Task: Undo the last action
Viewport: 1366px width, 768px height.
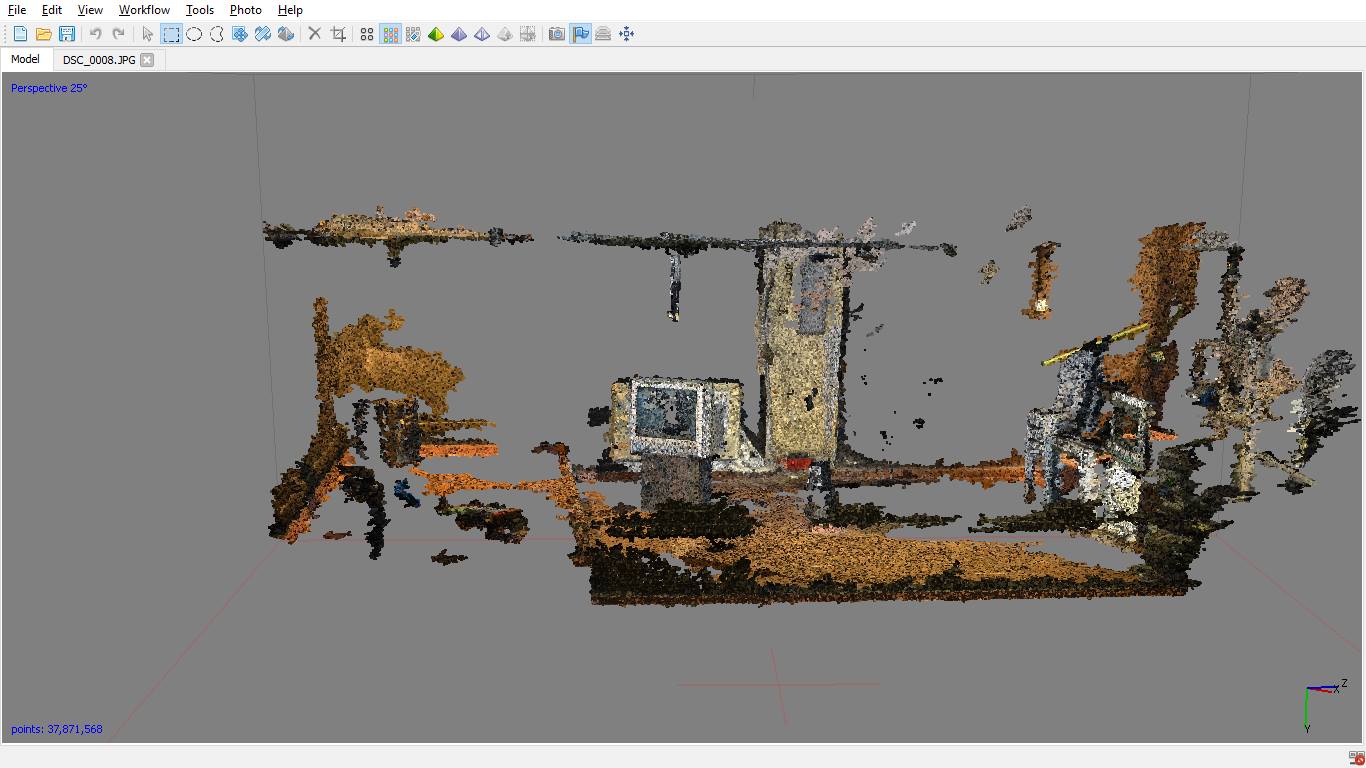Action: click(x=95, y=34)
